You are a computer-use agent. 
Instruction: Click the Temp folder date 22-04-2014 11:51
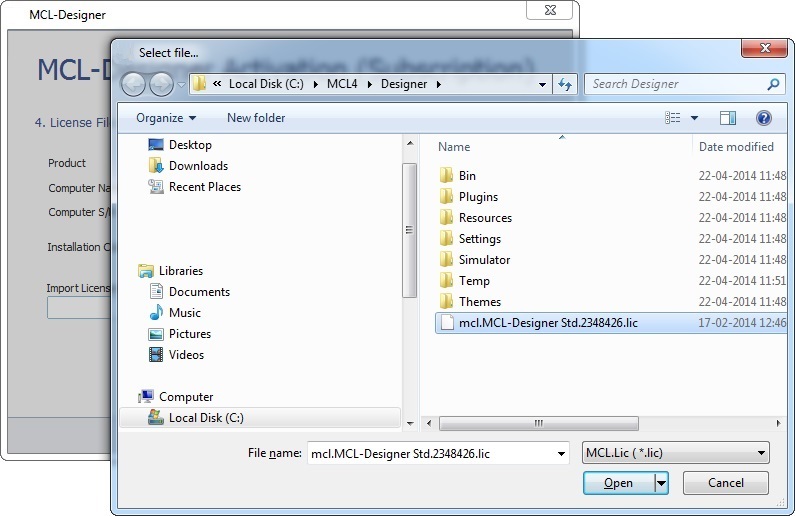click(742, 280)
